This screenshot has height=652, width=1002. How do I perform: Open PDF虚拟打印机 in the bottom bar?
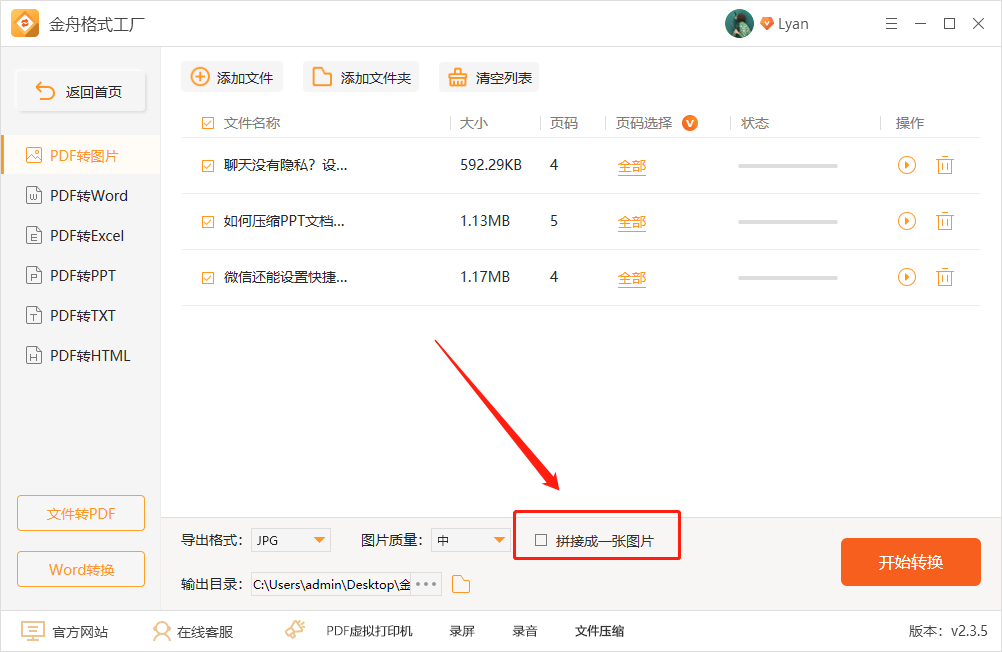coord(369,632)
